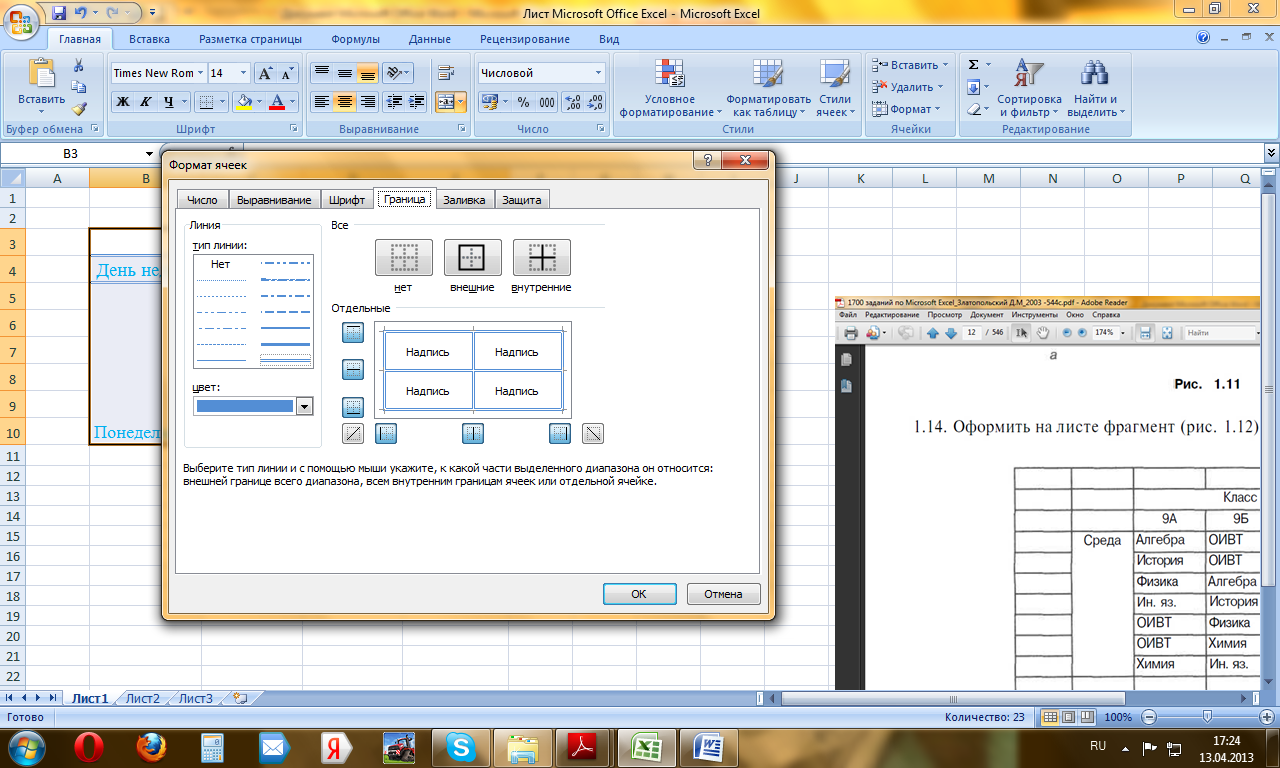Align text left in ribbon
The width and height of the screenshot is (1280, 768).
point(322,101)
